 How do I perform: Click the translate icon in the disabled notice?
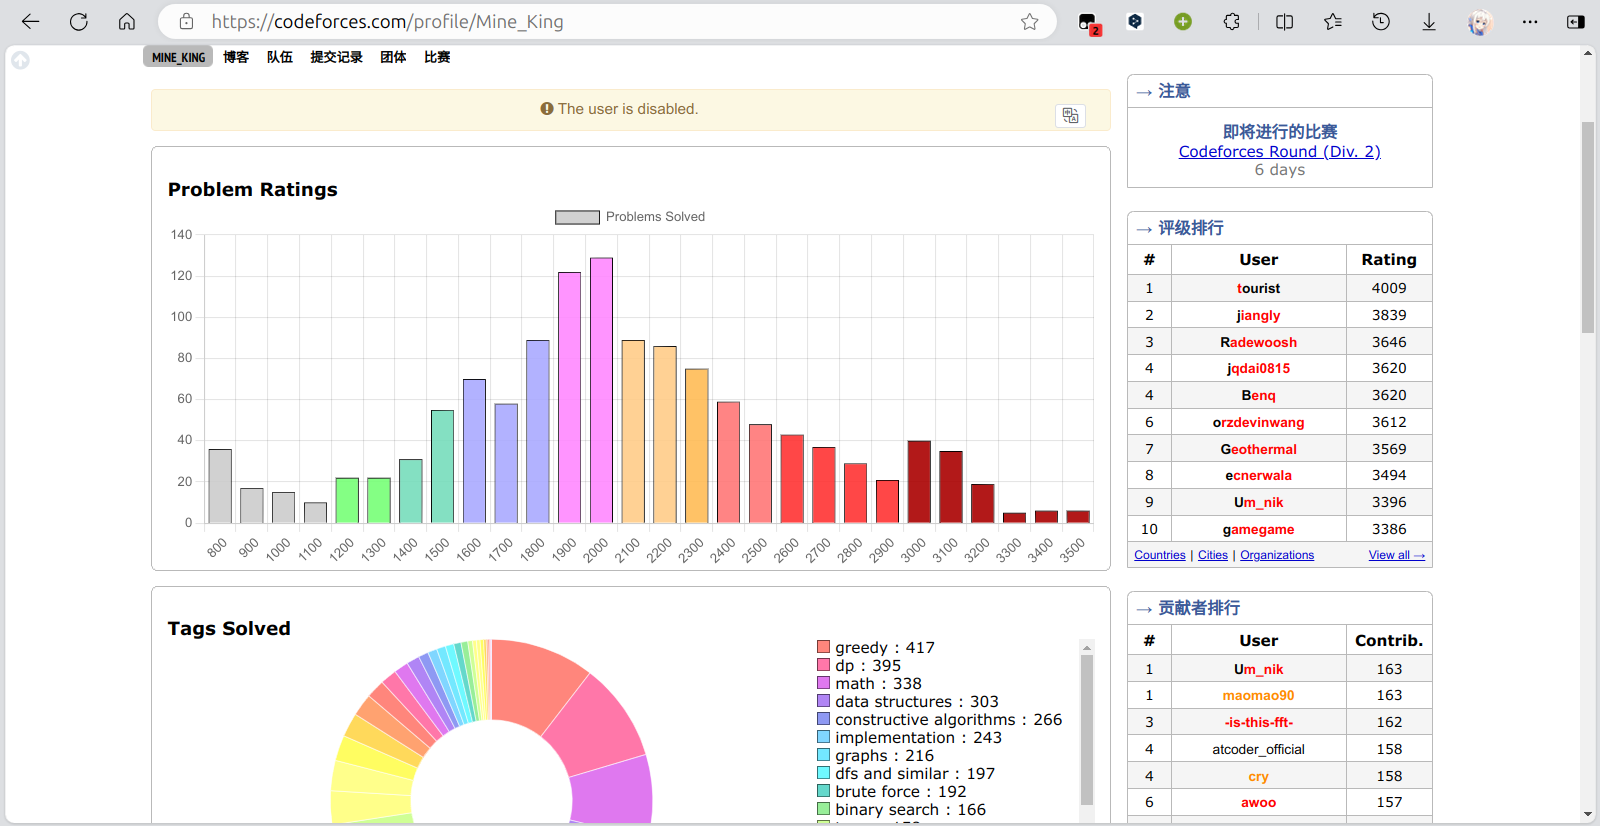point(1070,115)
